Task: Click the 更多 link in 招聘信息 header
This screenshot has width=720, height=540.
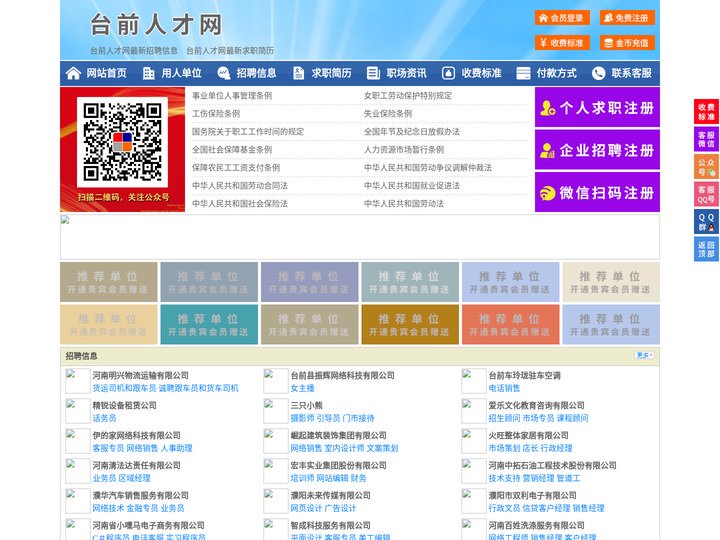Action: tap(644, 355)
